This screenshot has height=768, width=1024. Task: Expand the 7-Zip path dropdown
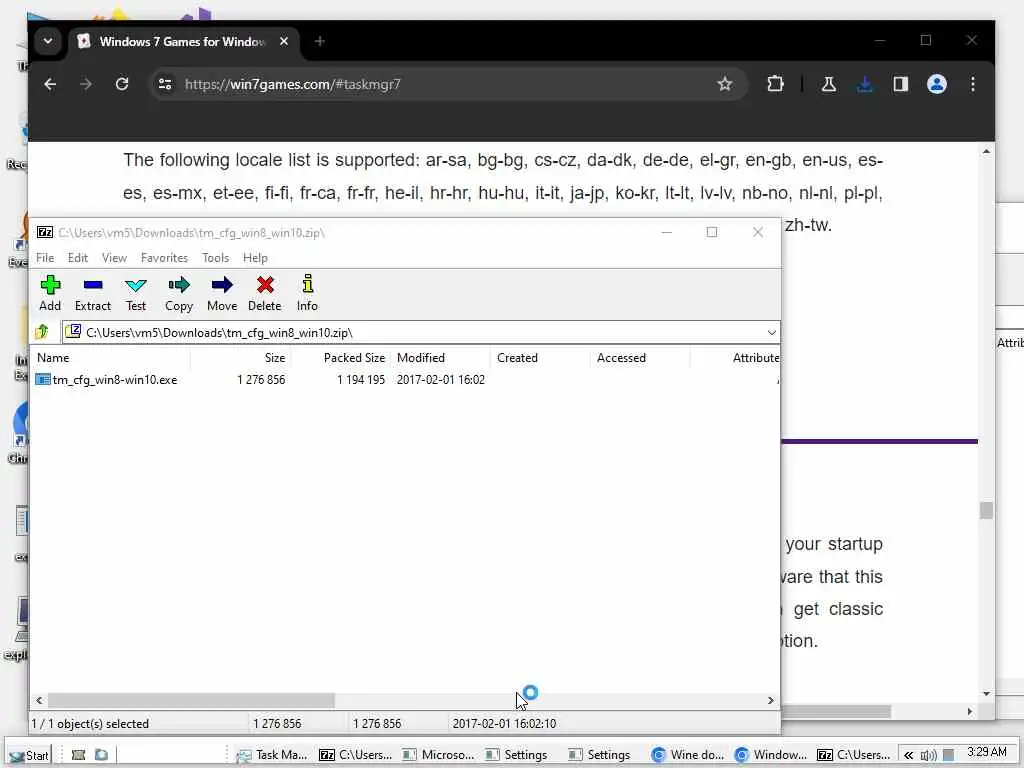(771, 332)
